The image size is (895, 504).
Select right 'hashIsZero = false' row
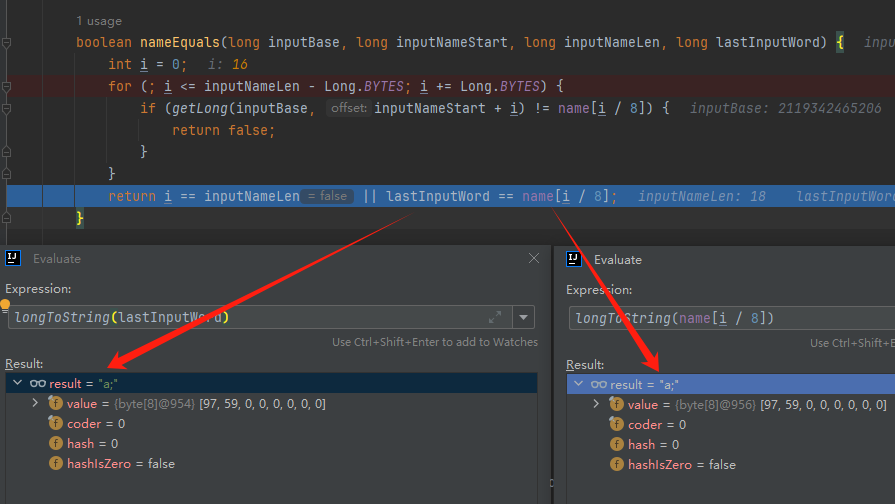coord(731,465)
